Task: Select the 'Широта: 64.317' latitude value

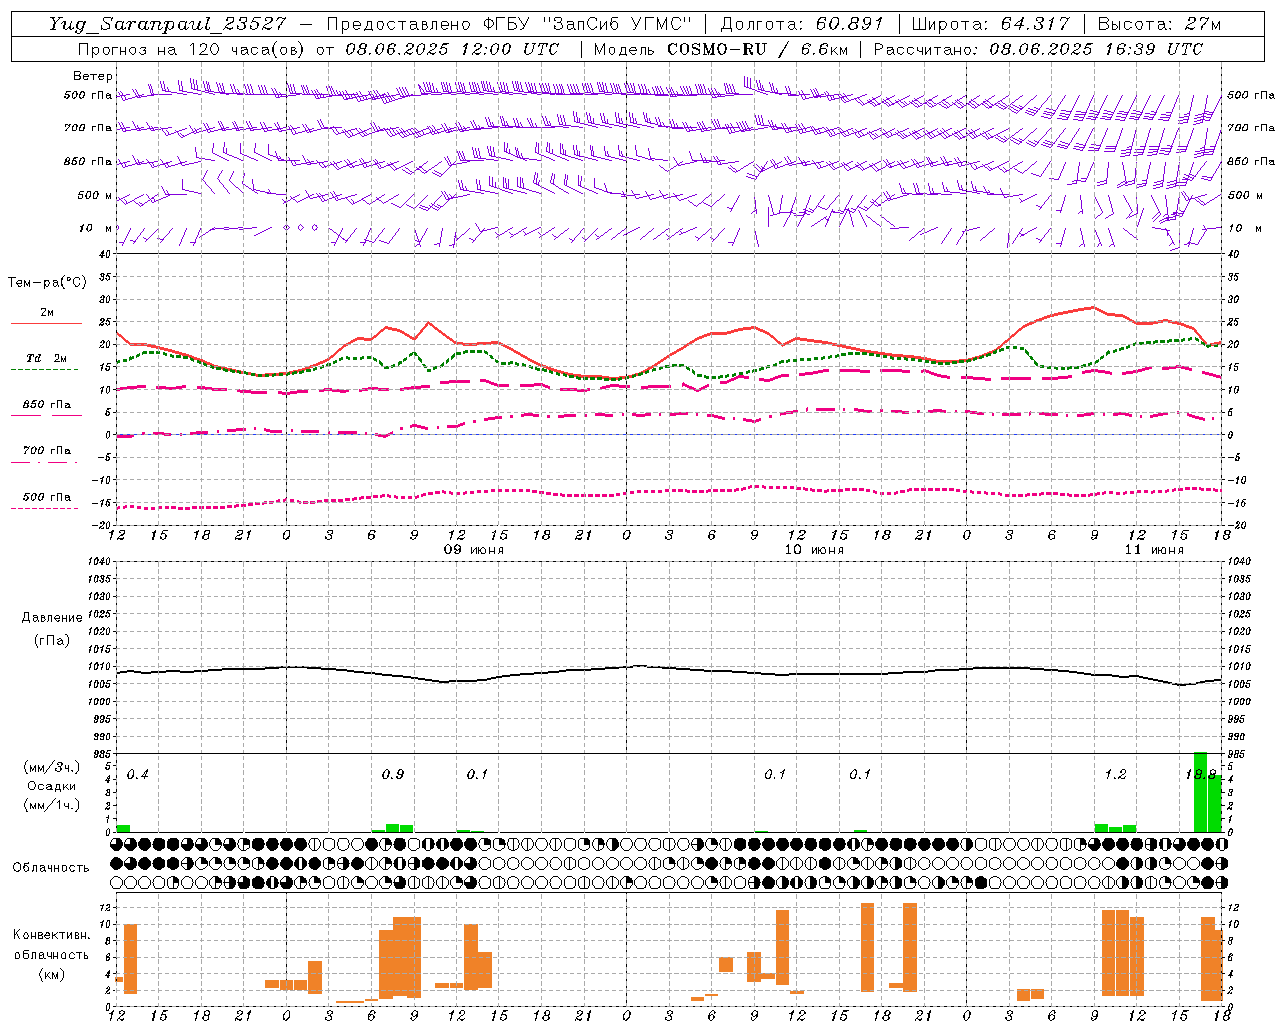Action: (x=991, y=24)
